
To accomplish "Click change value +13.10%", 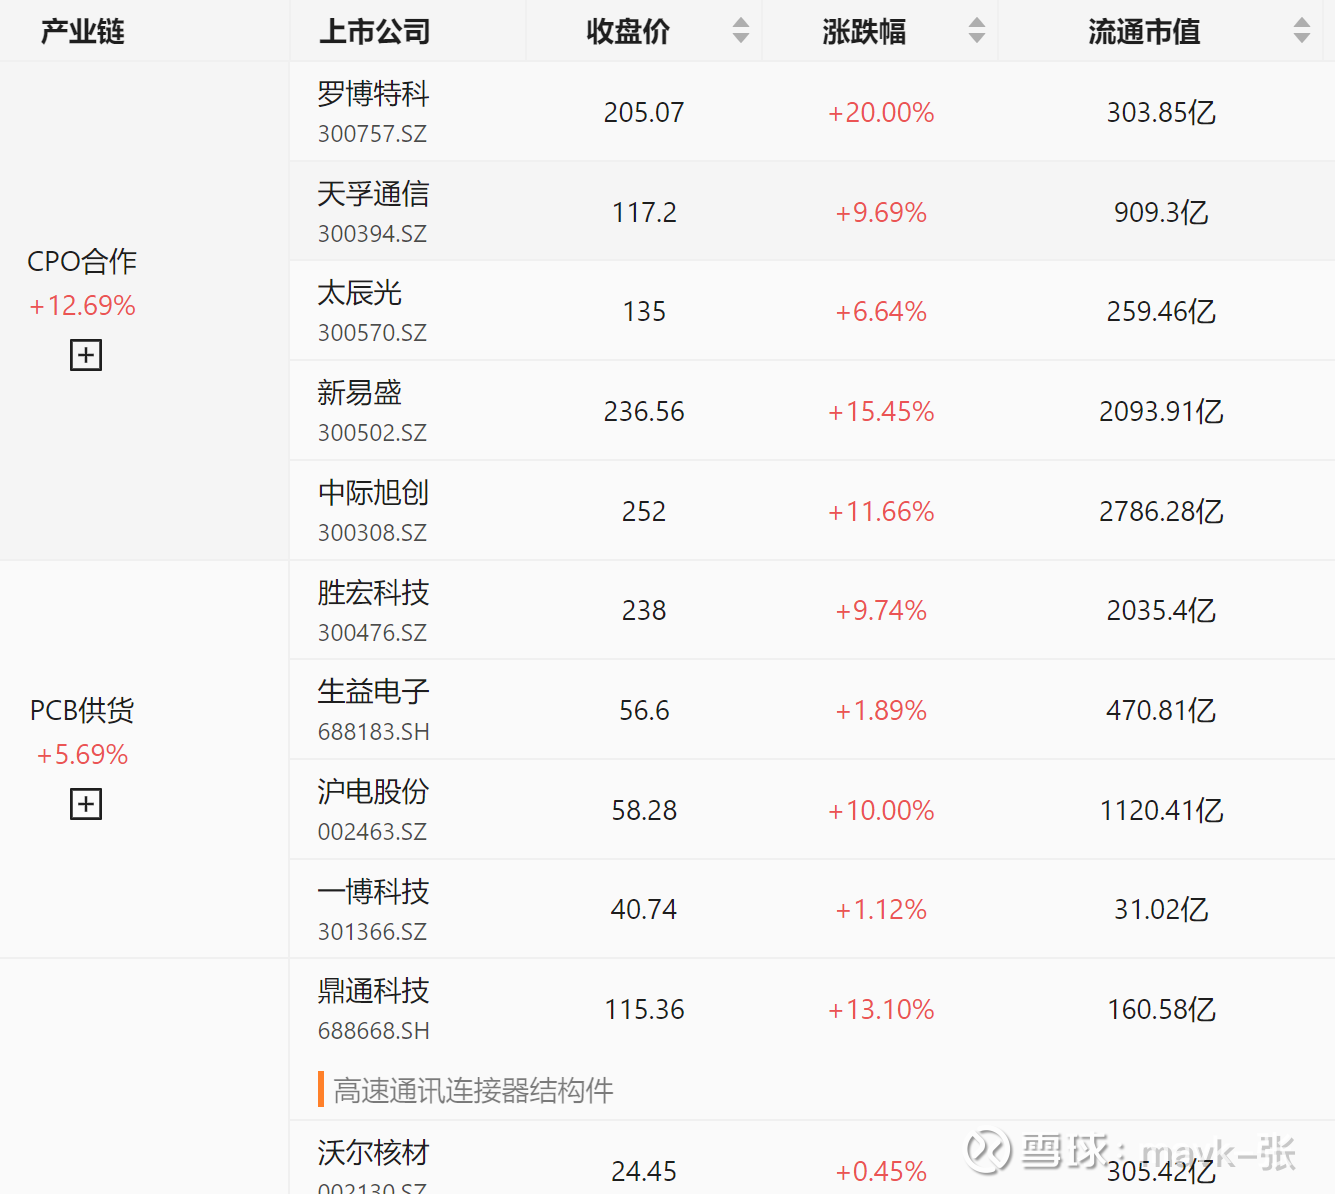I will pyautogui.click(x=881, y=1010).
